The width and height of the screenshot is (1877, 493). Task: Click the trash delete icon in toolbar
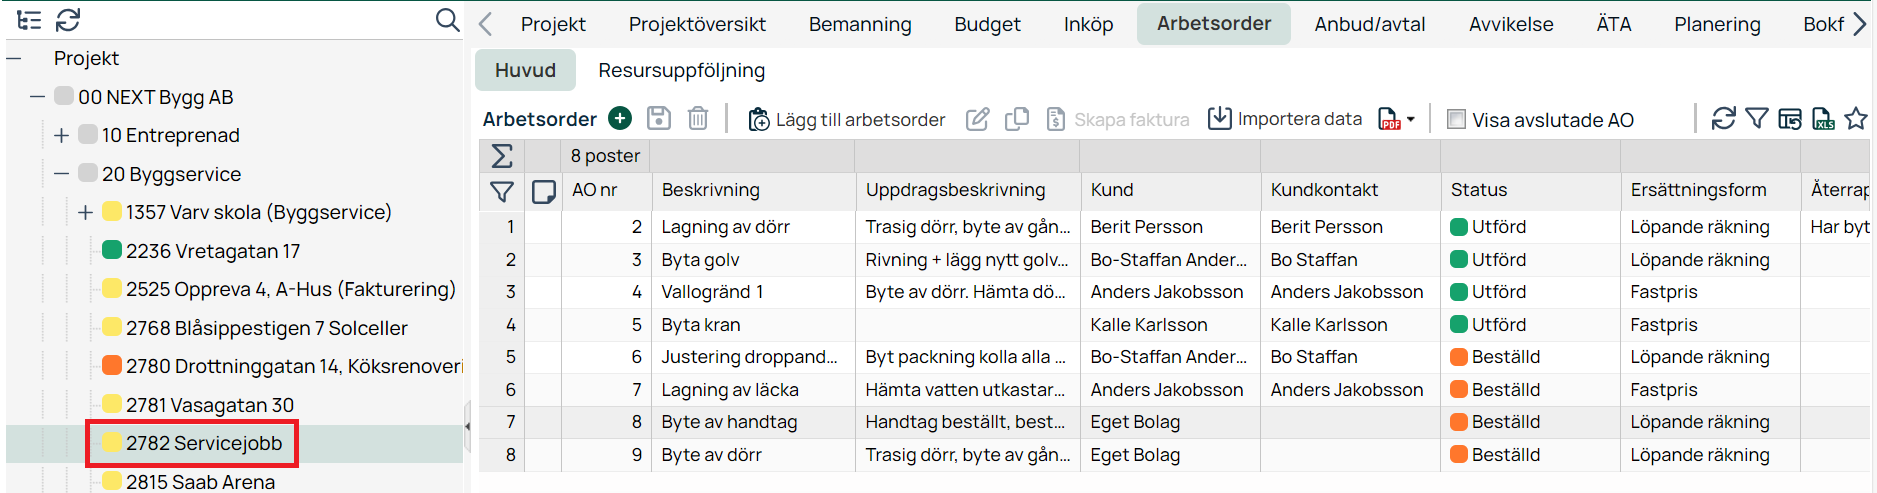pos(698,119)
